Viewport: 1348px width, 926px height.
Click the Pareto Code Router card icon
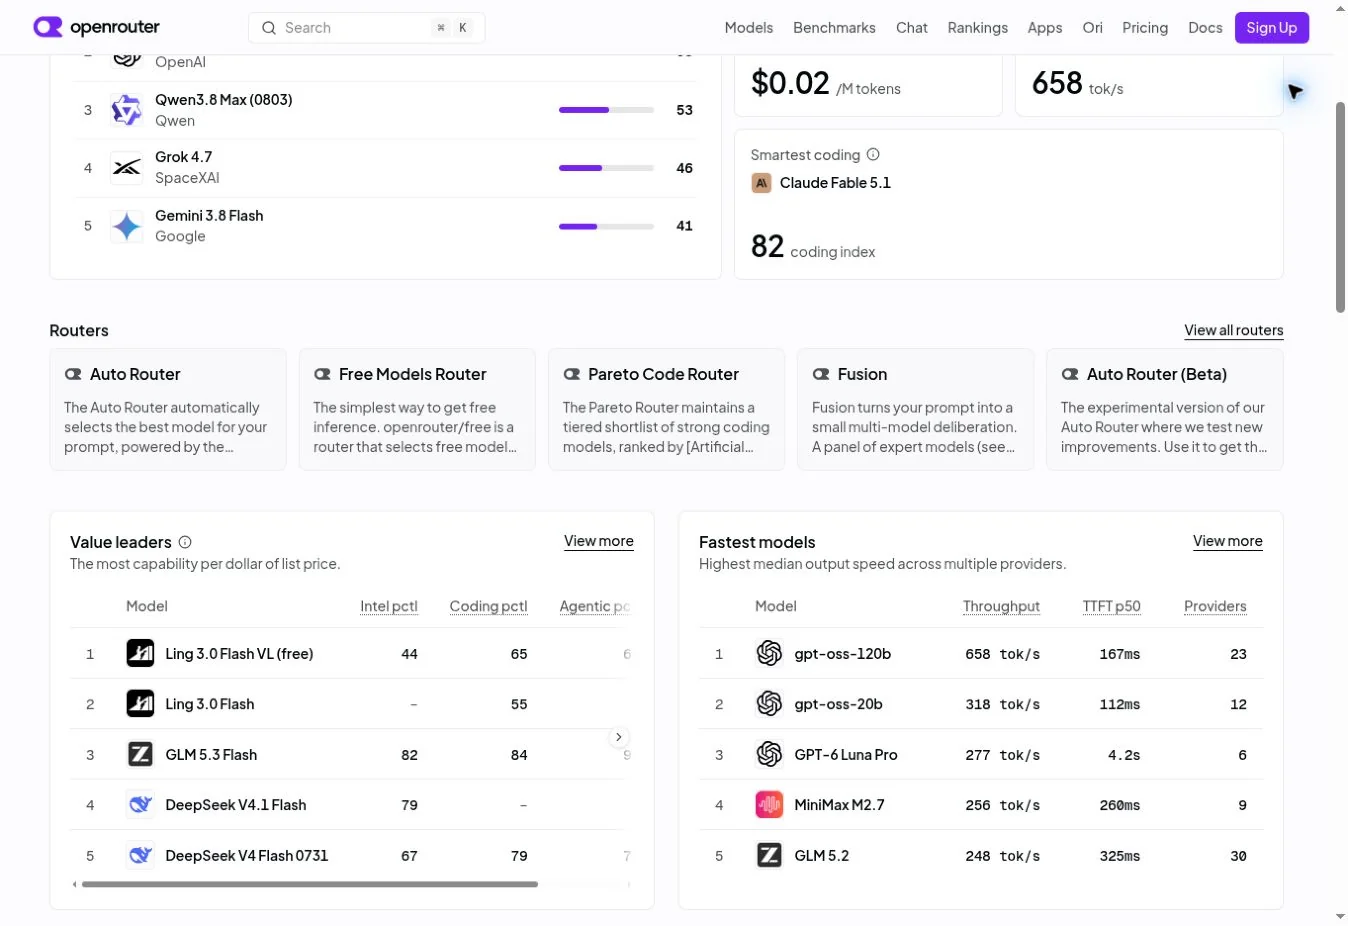click(x=571, y=374)
